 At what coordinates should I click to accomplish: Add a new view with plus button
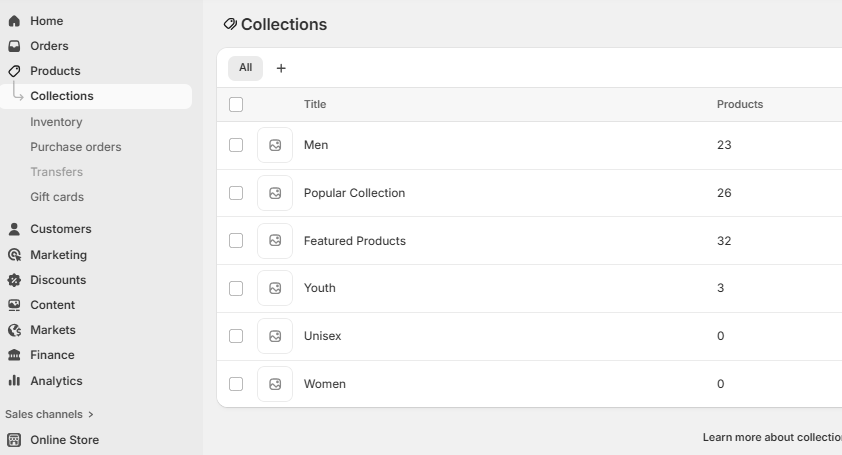point(281,68)
